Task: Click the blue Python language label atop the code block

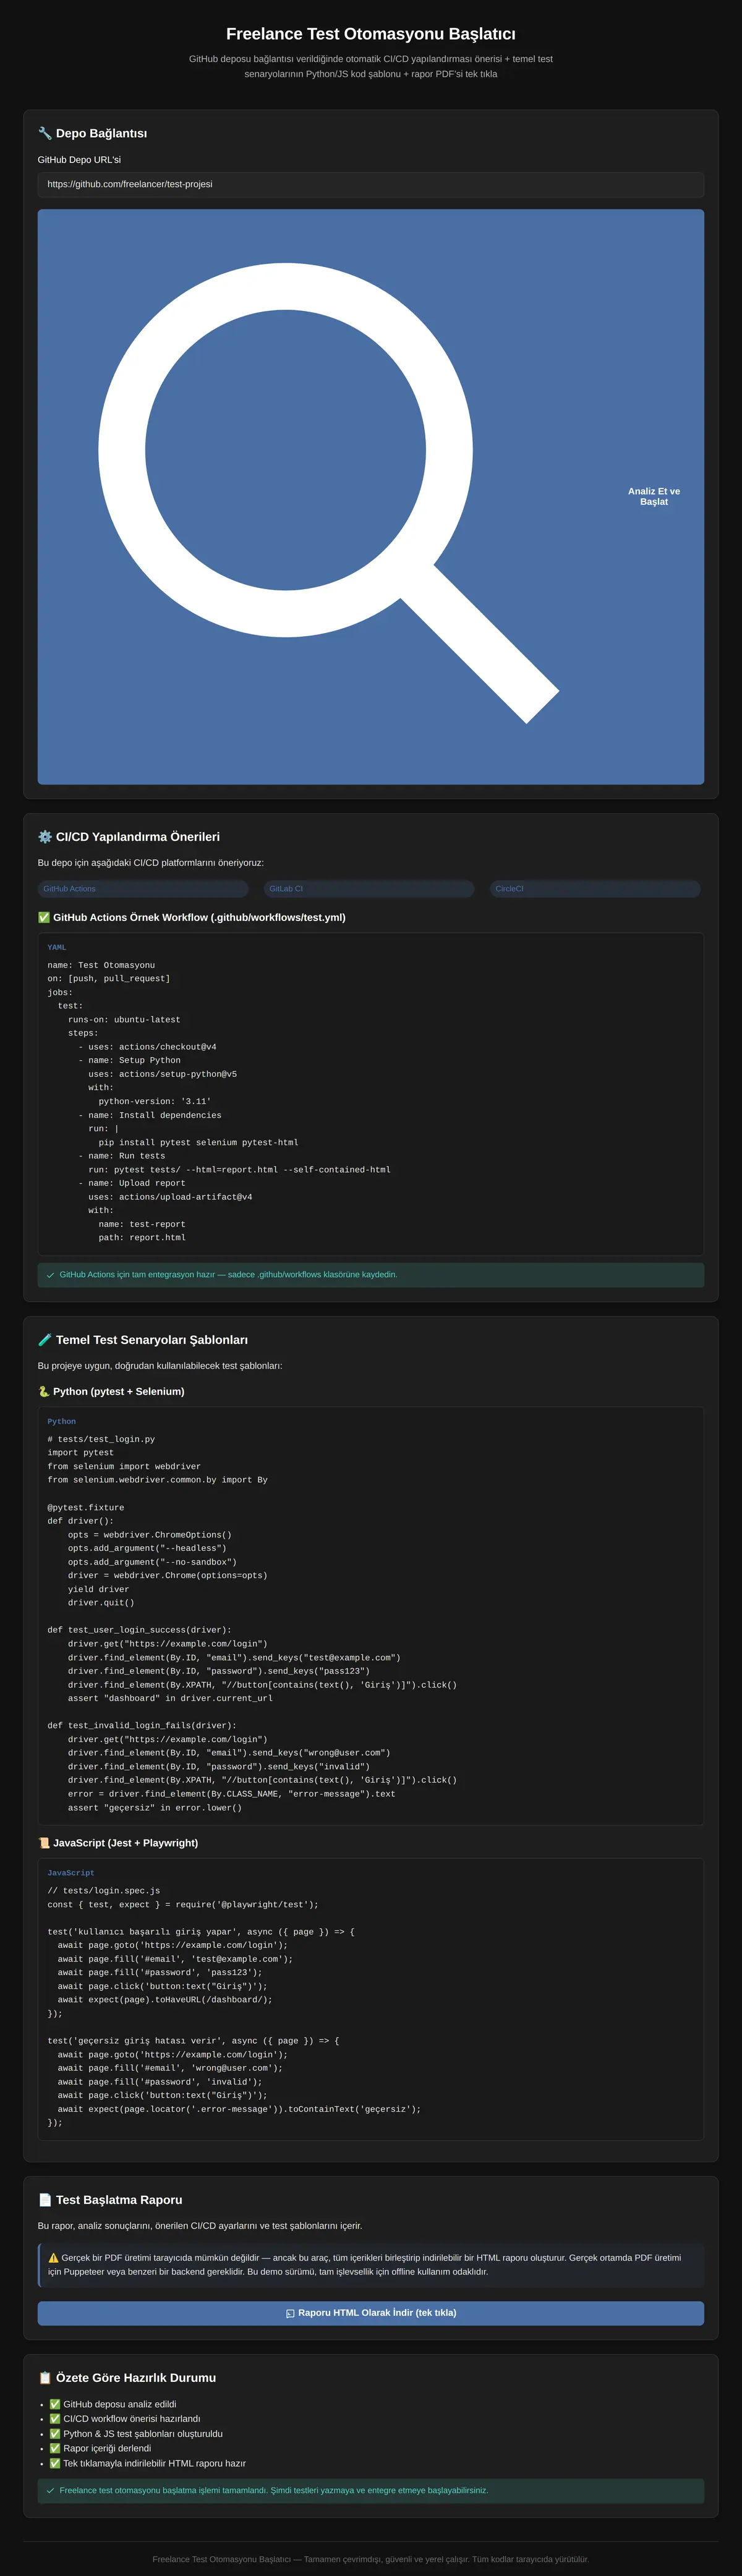Action: 62,1422
